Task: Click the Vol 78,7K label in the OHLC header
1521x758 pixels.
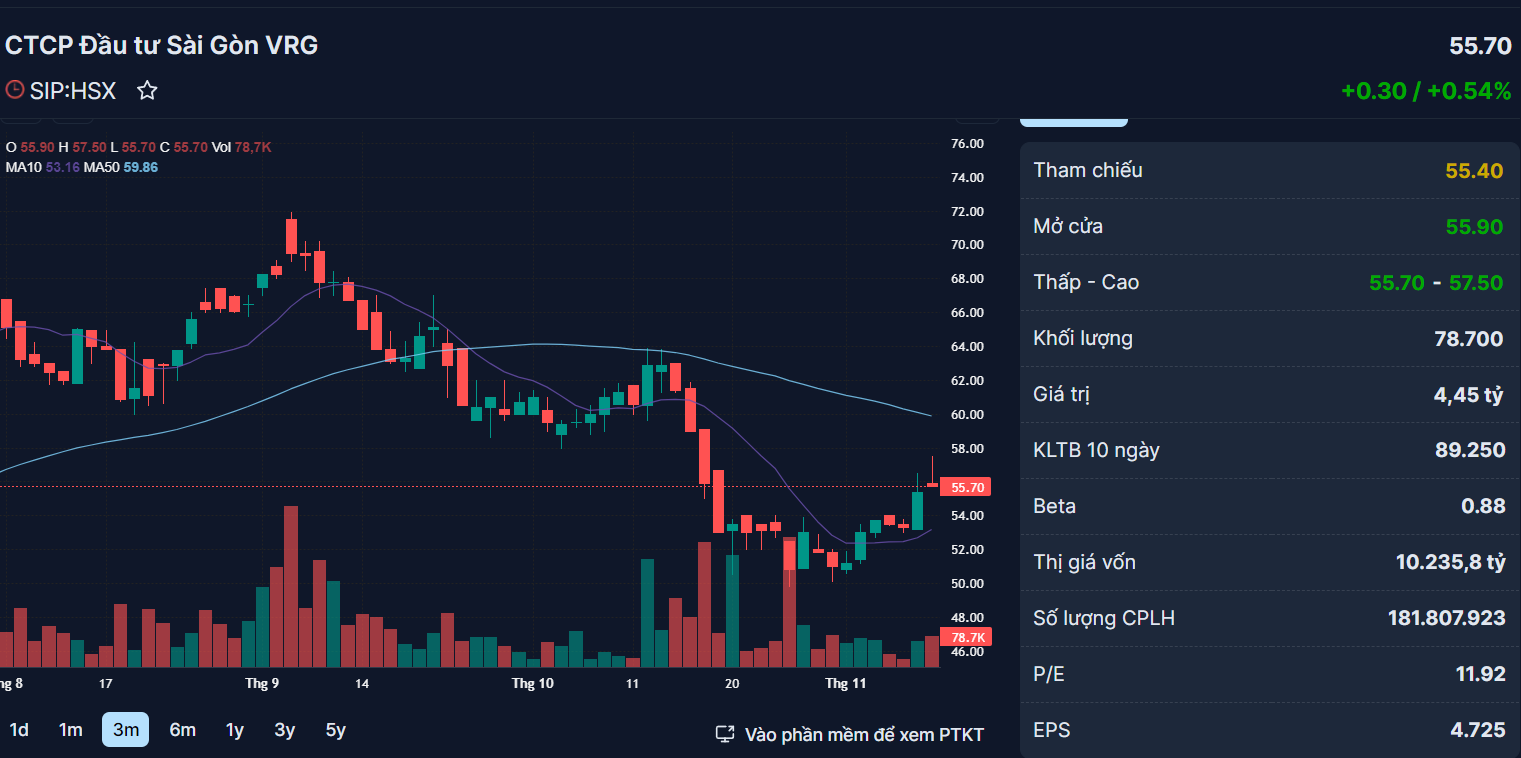Action: [242, 147]
